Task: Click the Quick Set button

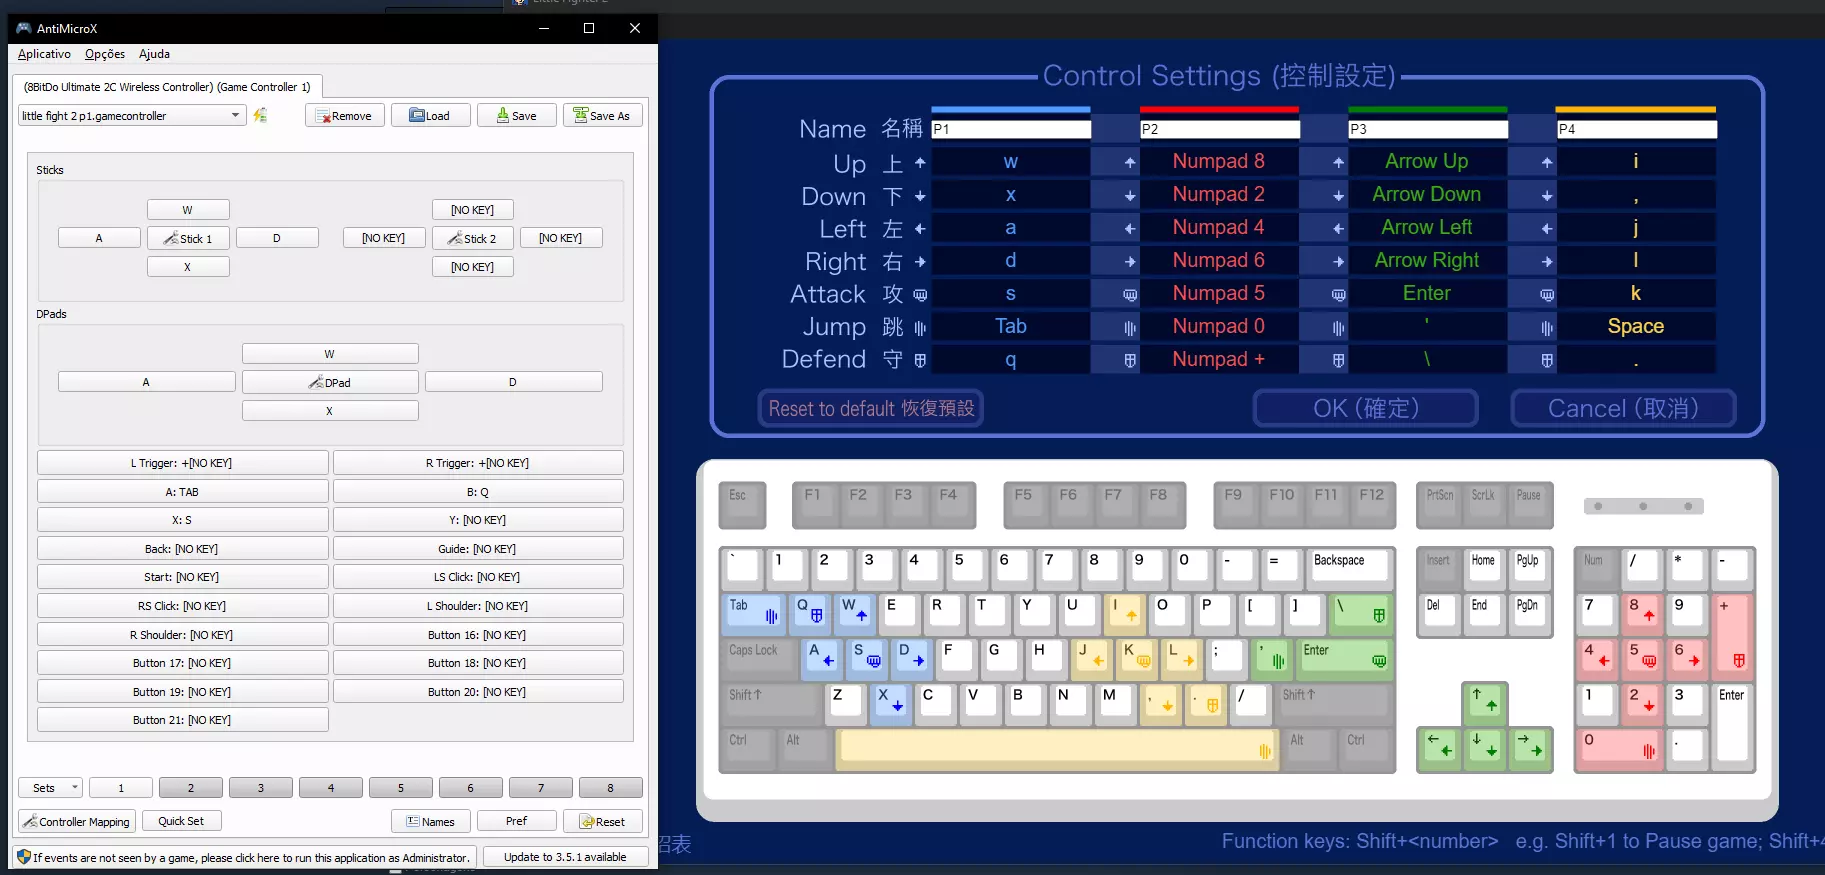Action: (x=181, y=821)
